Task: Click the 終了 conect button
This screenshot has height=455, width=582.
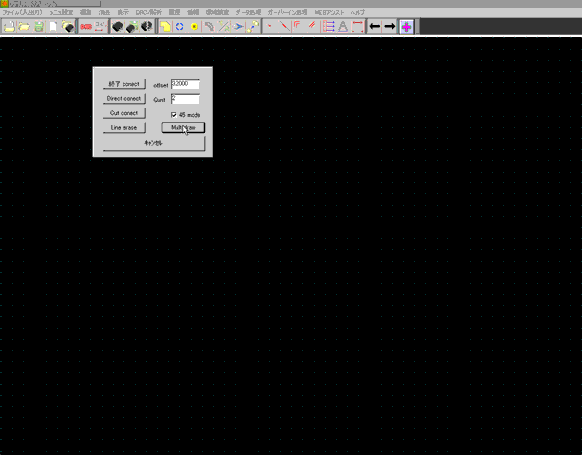Action: tap(124, 84)
